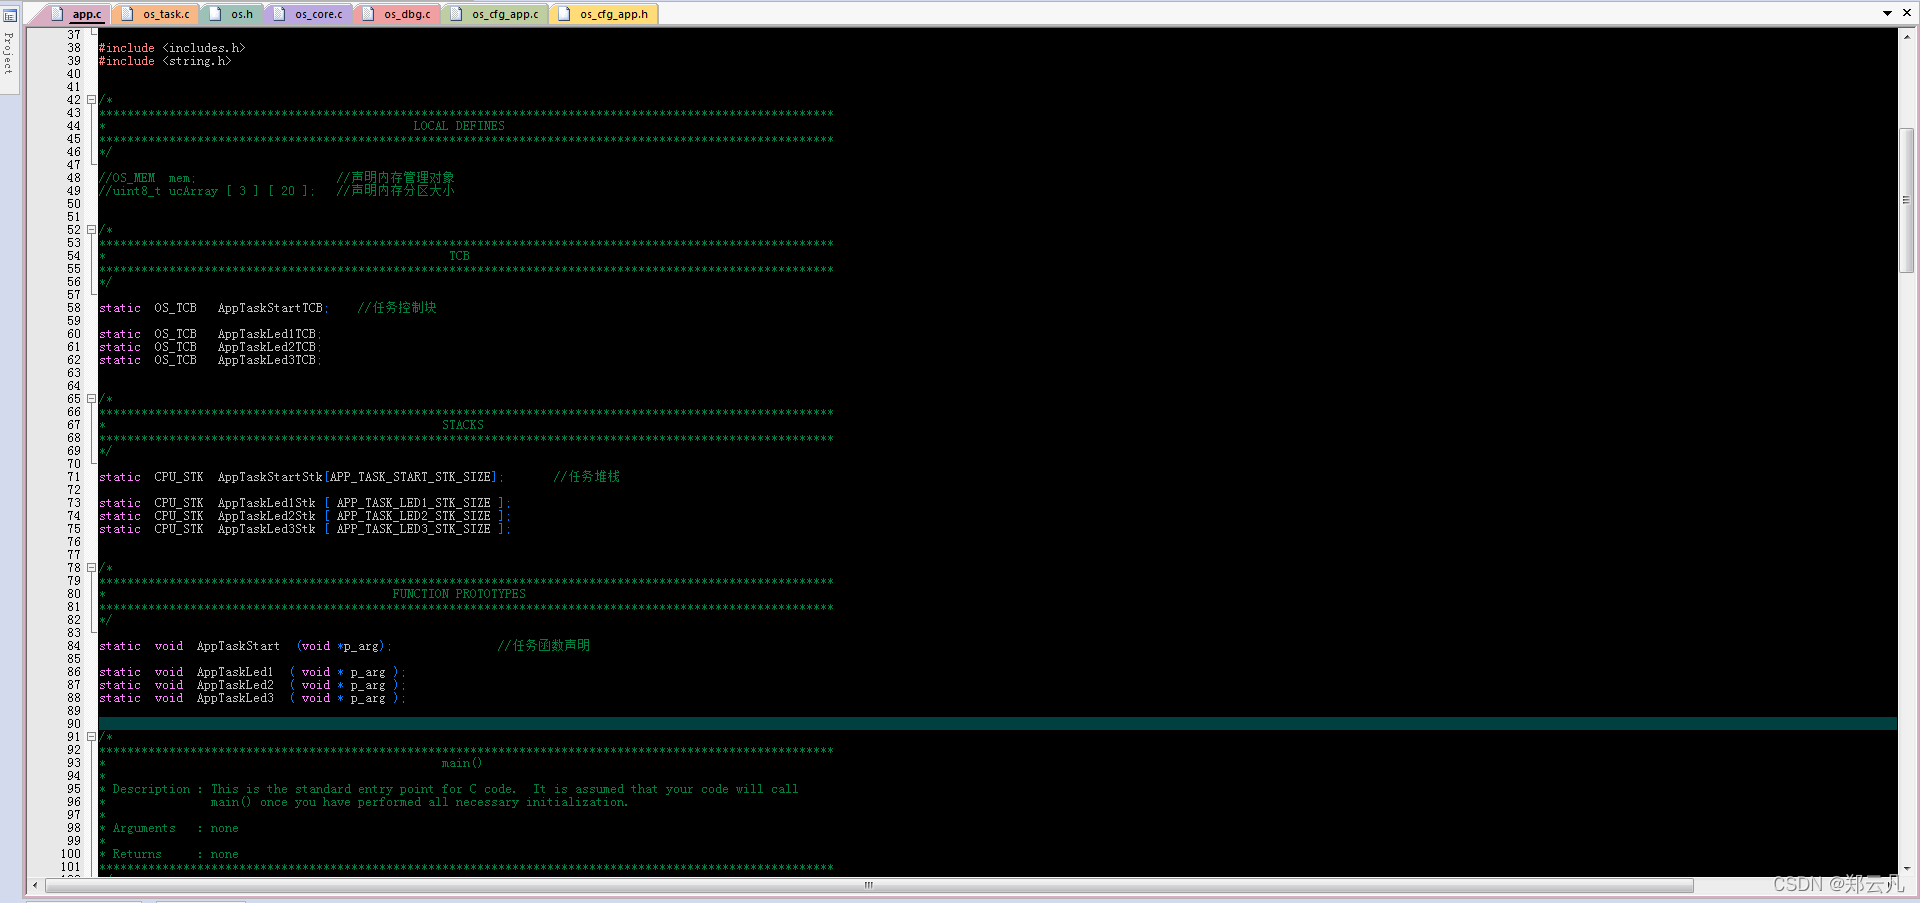Click the AppTaskLed3 function prototype
The width and height of the screenshot is (1920, 903).
pos(252,698)
